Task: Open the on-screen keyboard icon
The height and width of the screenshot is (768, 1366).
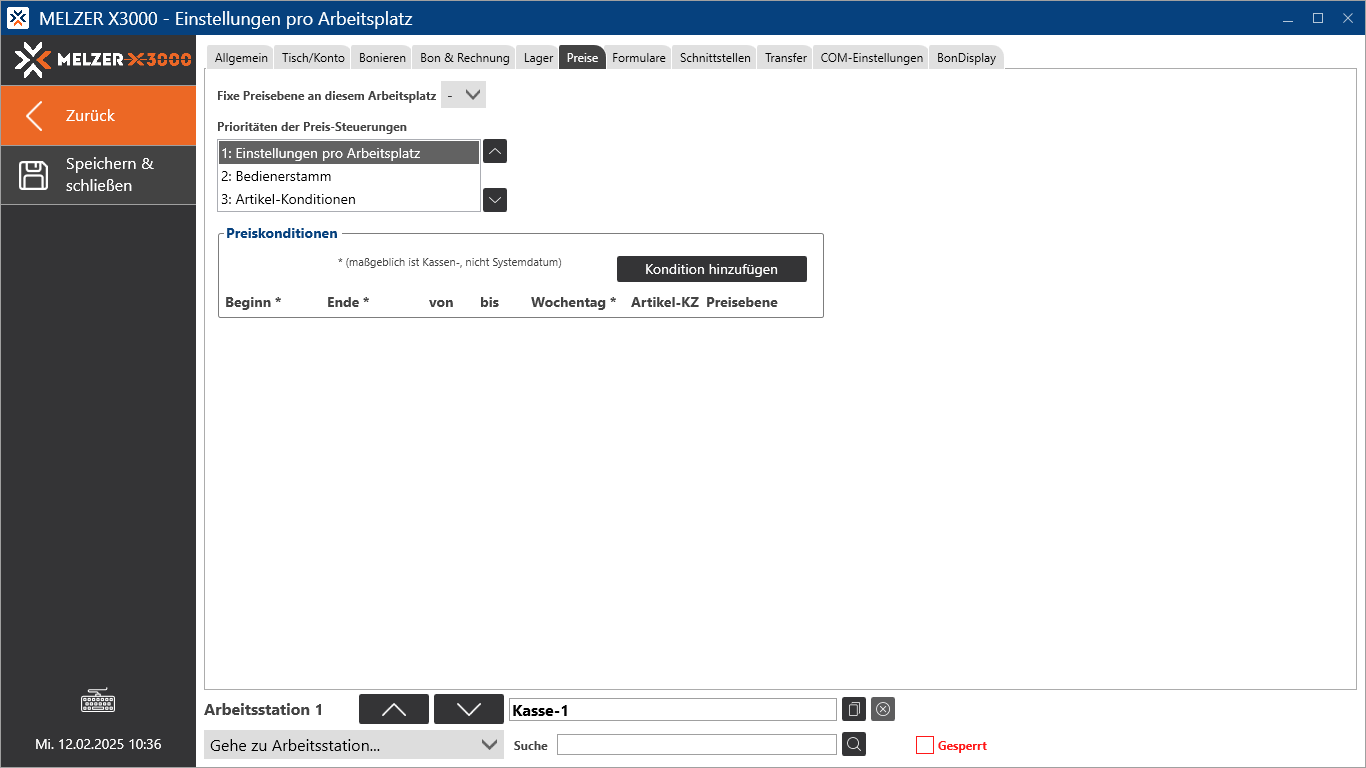Action: 97,700
